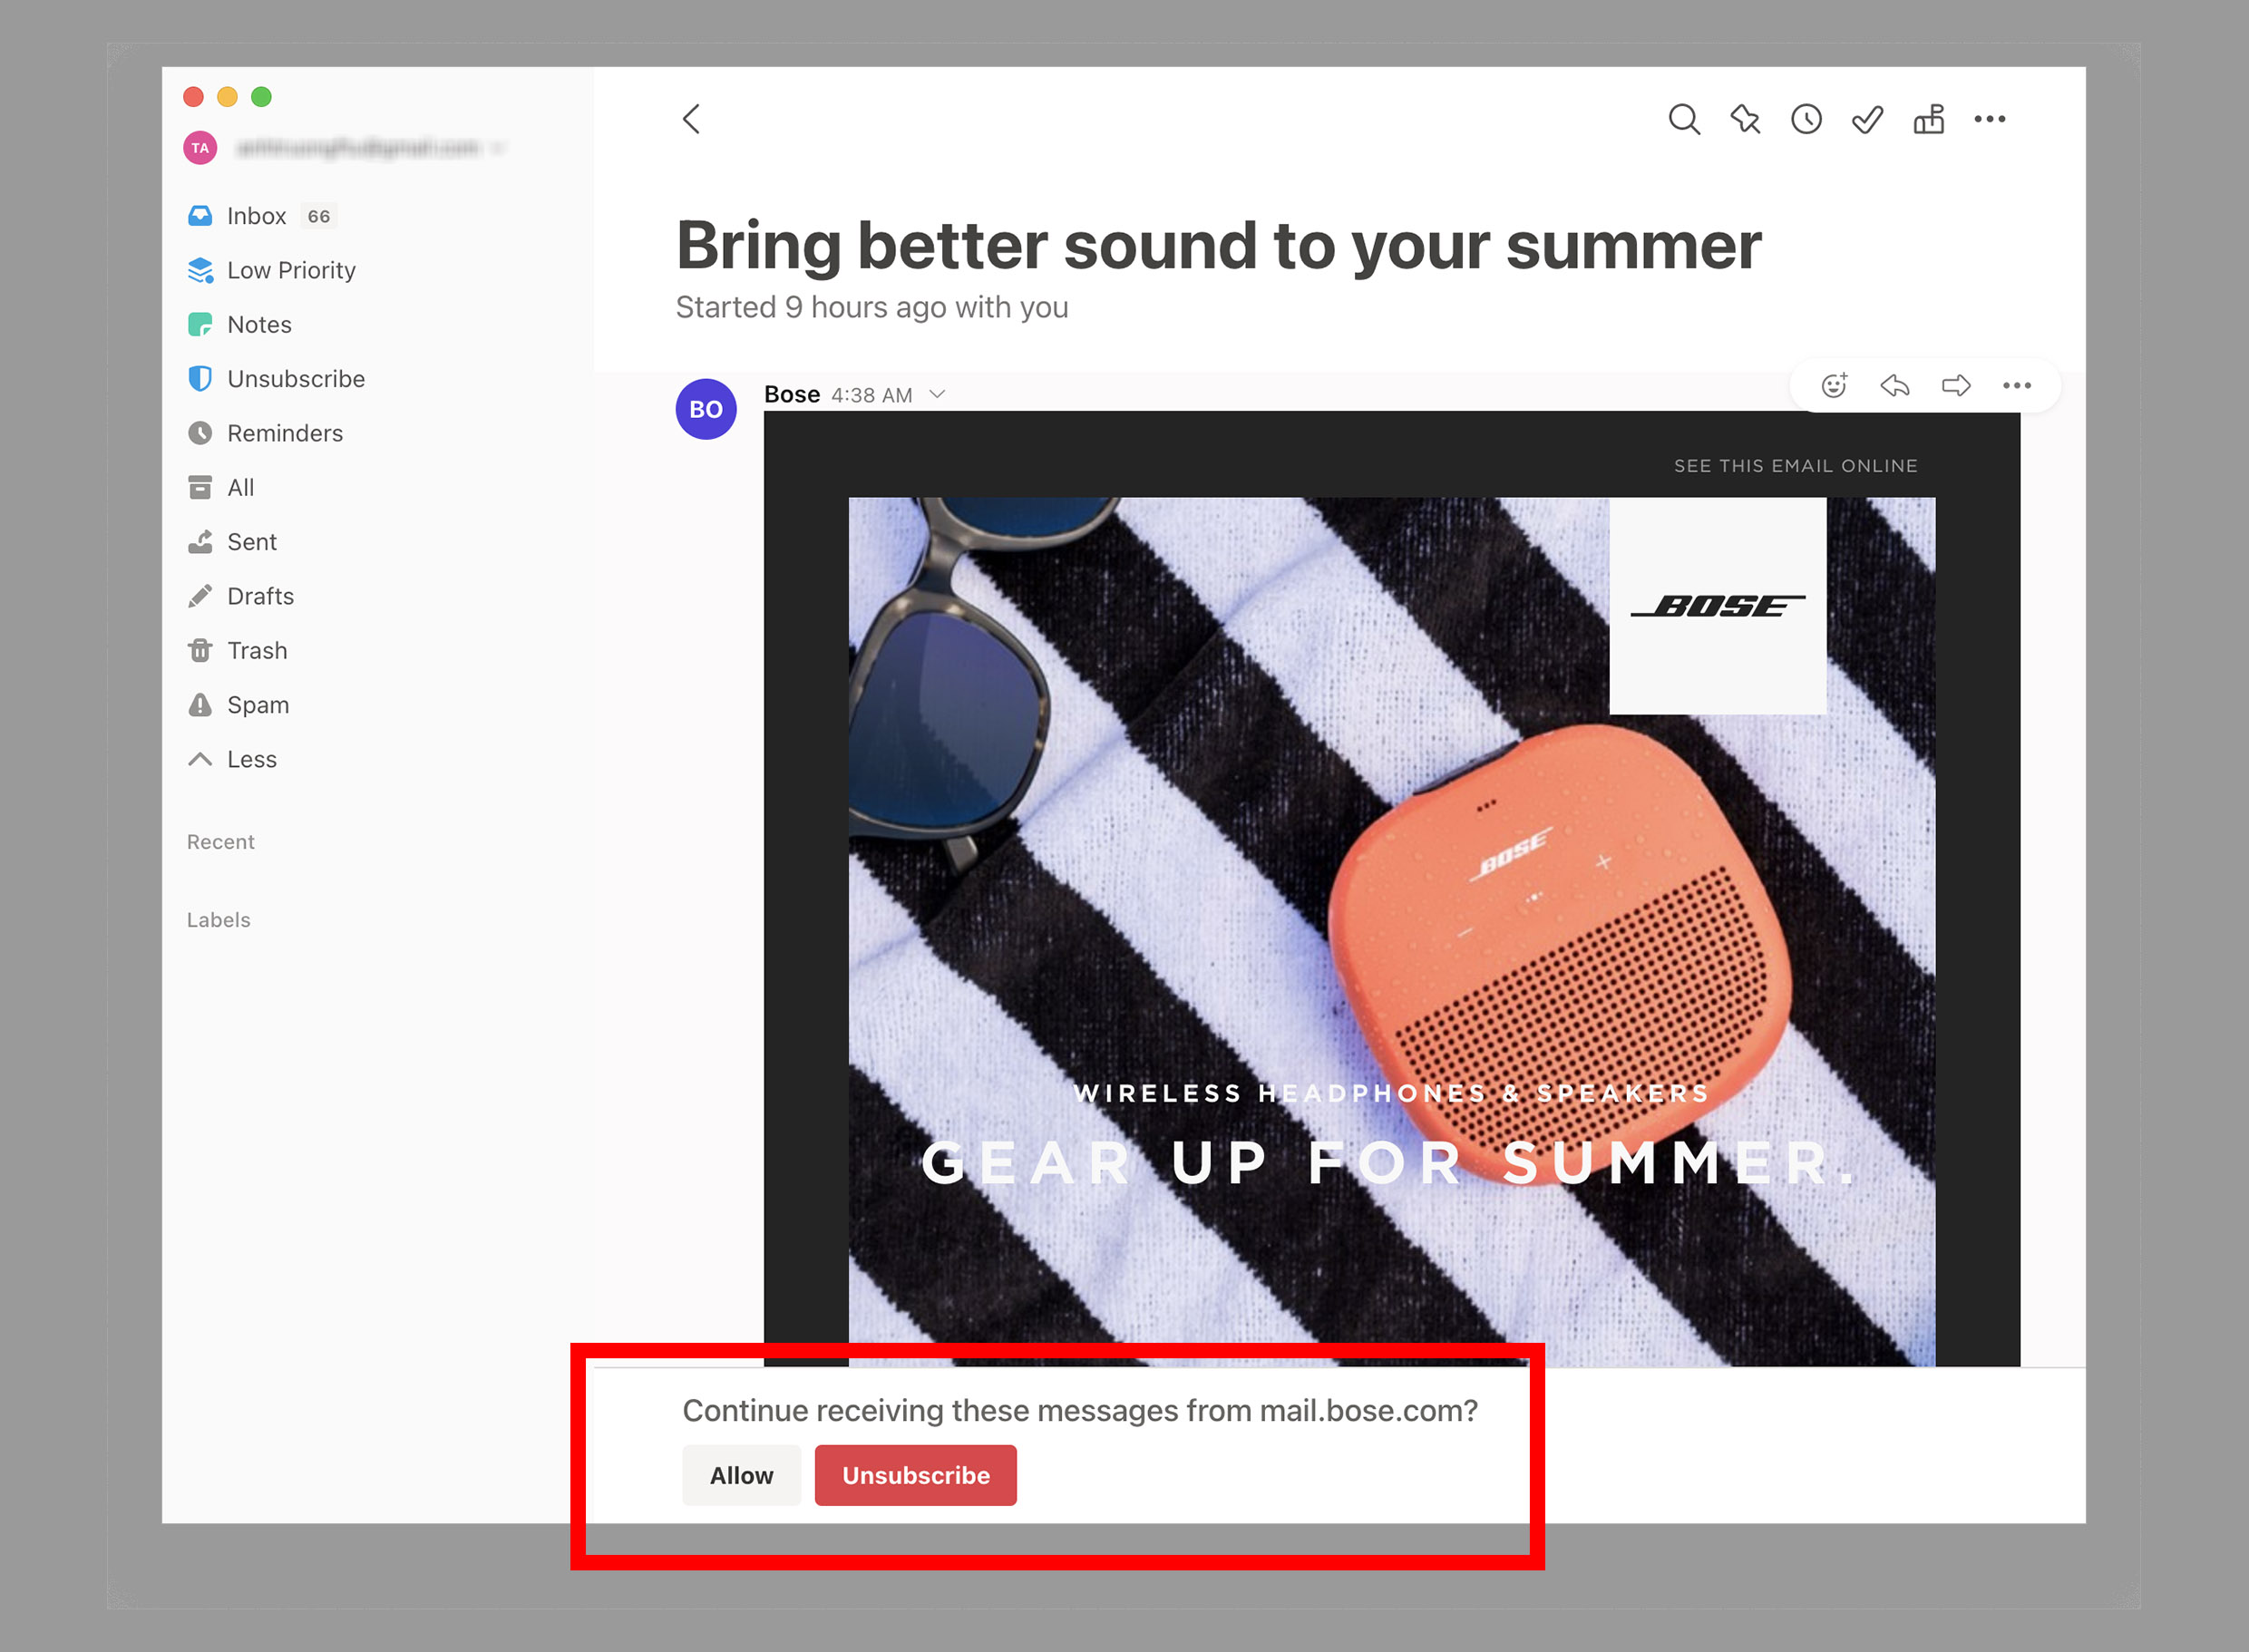The width and height of the screenshot is (2249, 1652).
Task: Collapse the Less section in sidebar
Action: [253, 758]
